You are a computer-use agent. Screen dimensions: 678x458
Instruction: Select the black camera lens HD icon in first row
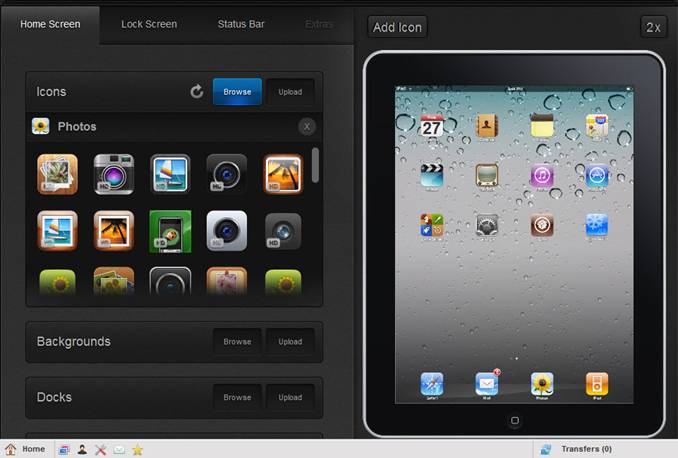point(227,174)
